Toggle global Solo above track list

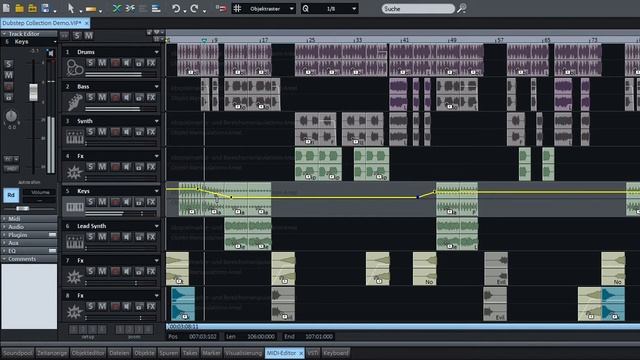click(x=77, y=36)
